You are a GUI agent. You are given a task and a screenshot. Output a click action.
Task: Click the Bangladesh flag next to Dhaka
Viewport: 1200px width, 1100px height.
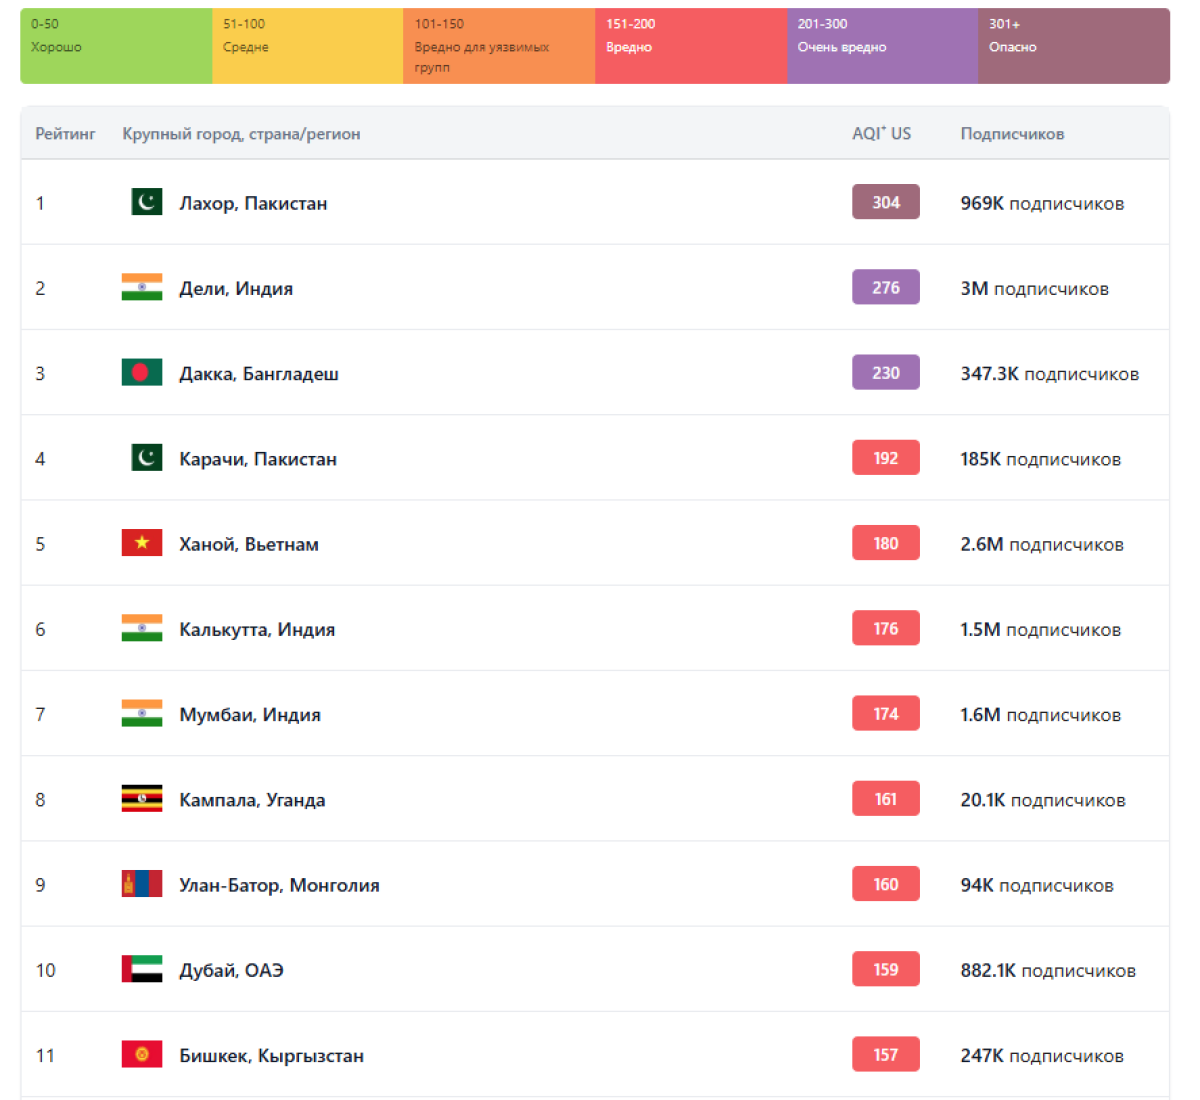[142, 373]
